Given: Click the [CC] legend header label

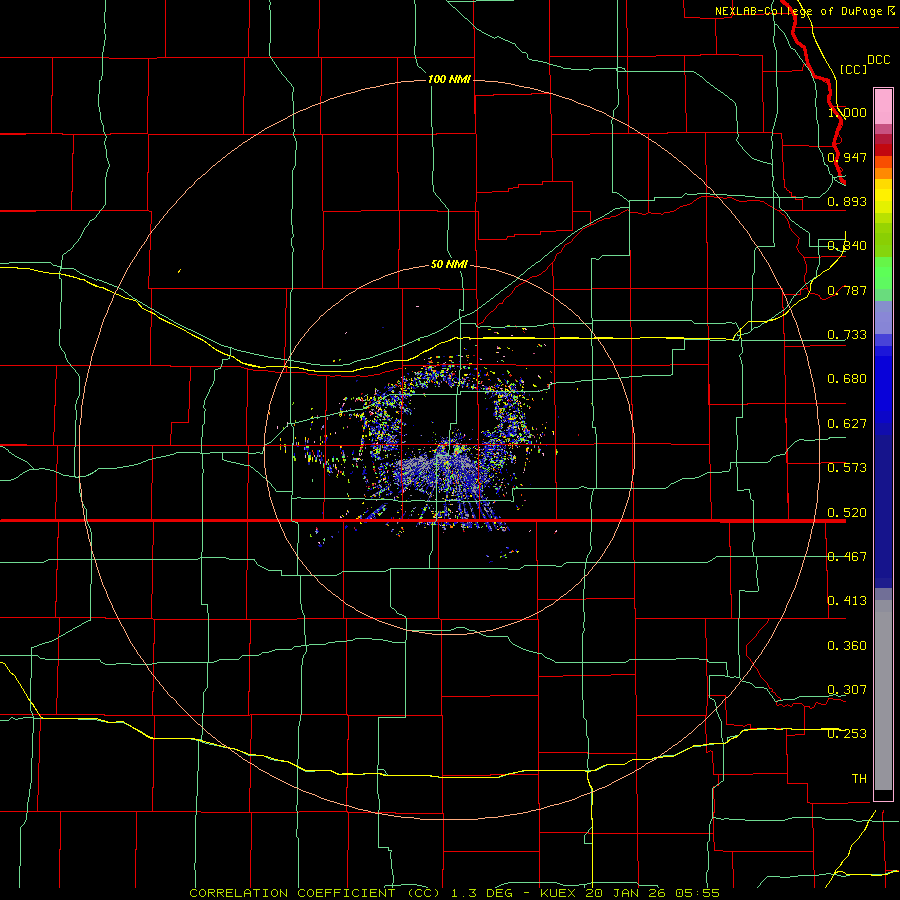Looking at the screenshot, I should tap(853, 69).
